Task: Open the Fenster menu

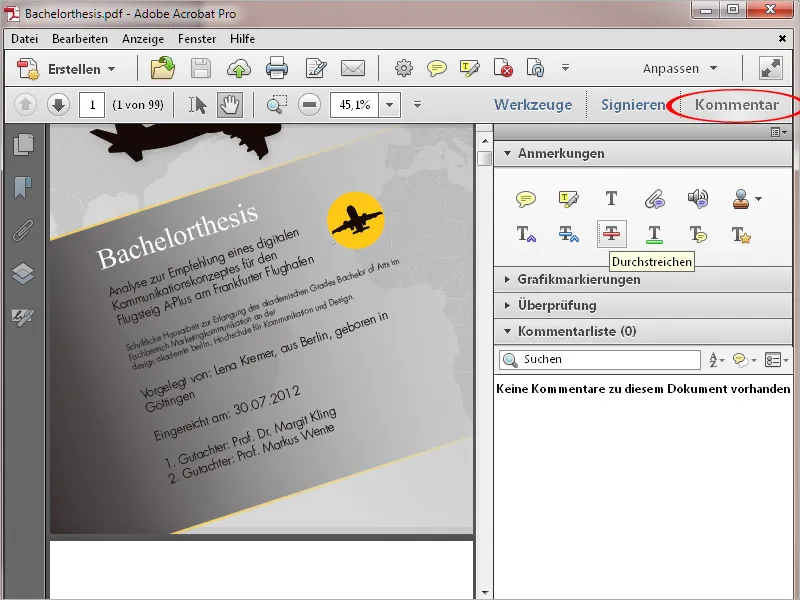Action: (197, 39)
